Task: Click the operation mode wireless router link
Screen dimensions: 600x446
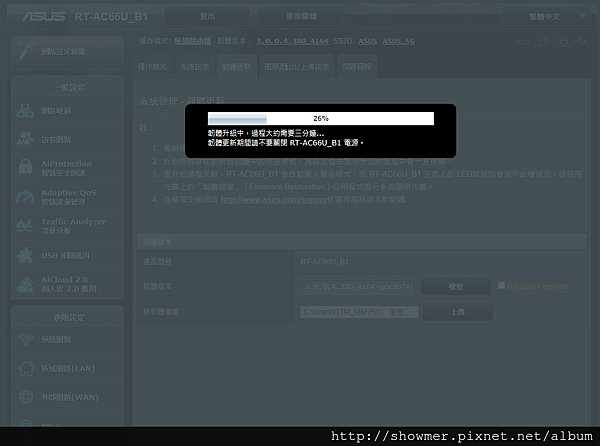Action: pyautogui.click(x=192, y=41)
